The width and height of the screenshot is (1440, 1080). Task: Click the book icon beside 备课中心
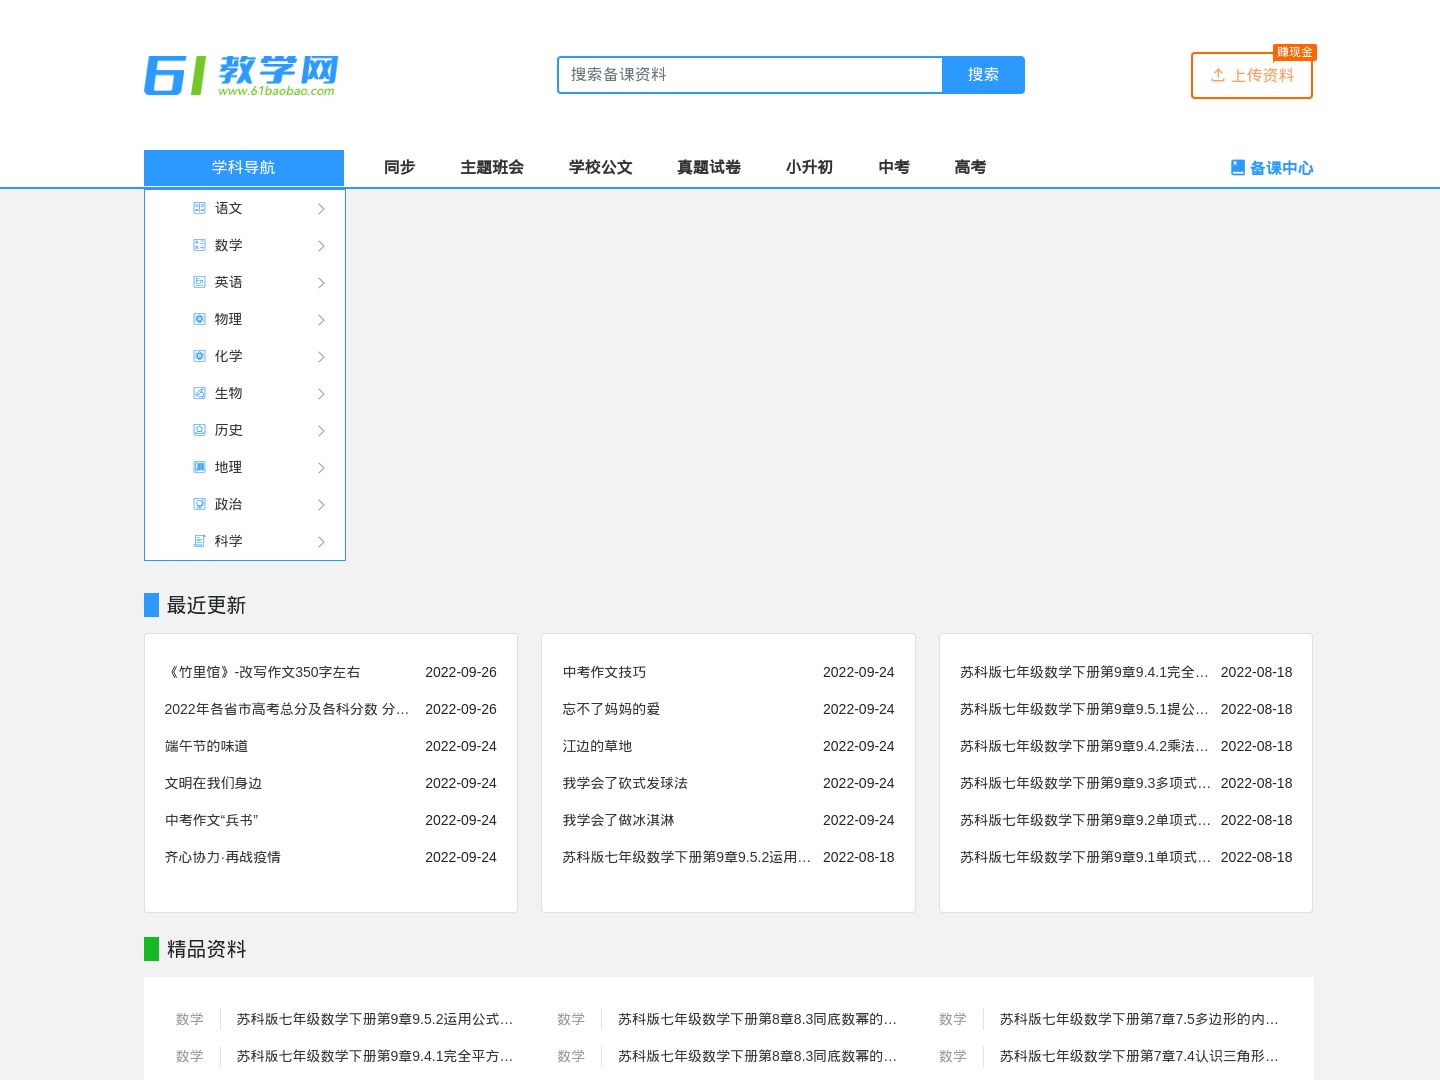tap(1238, 168)
